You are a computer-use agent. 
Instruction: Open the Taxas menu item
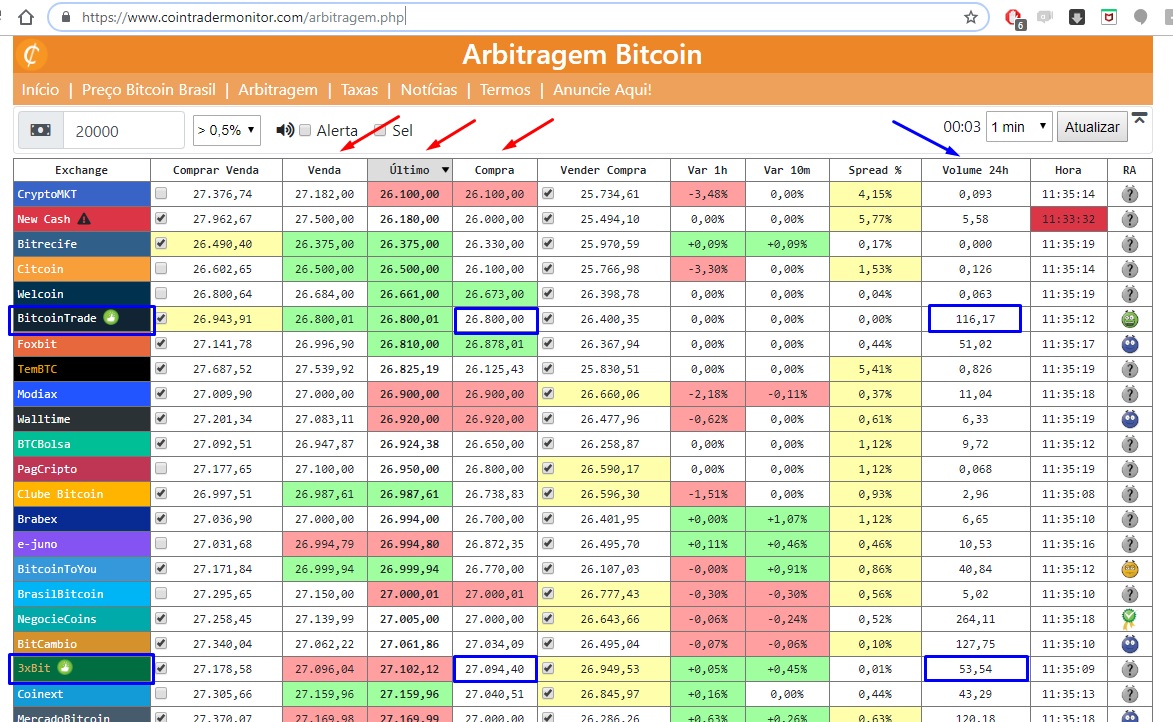[x=359, y=90]
